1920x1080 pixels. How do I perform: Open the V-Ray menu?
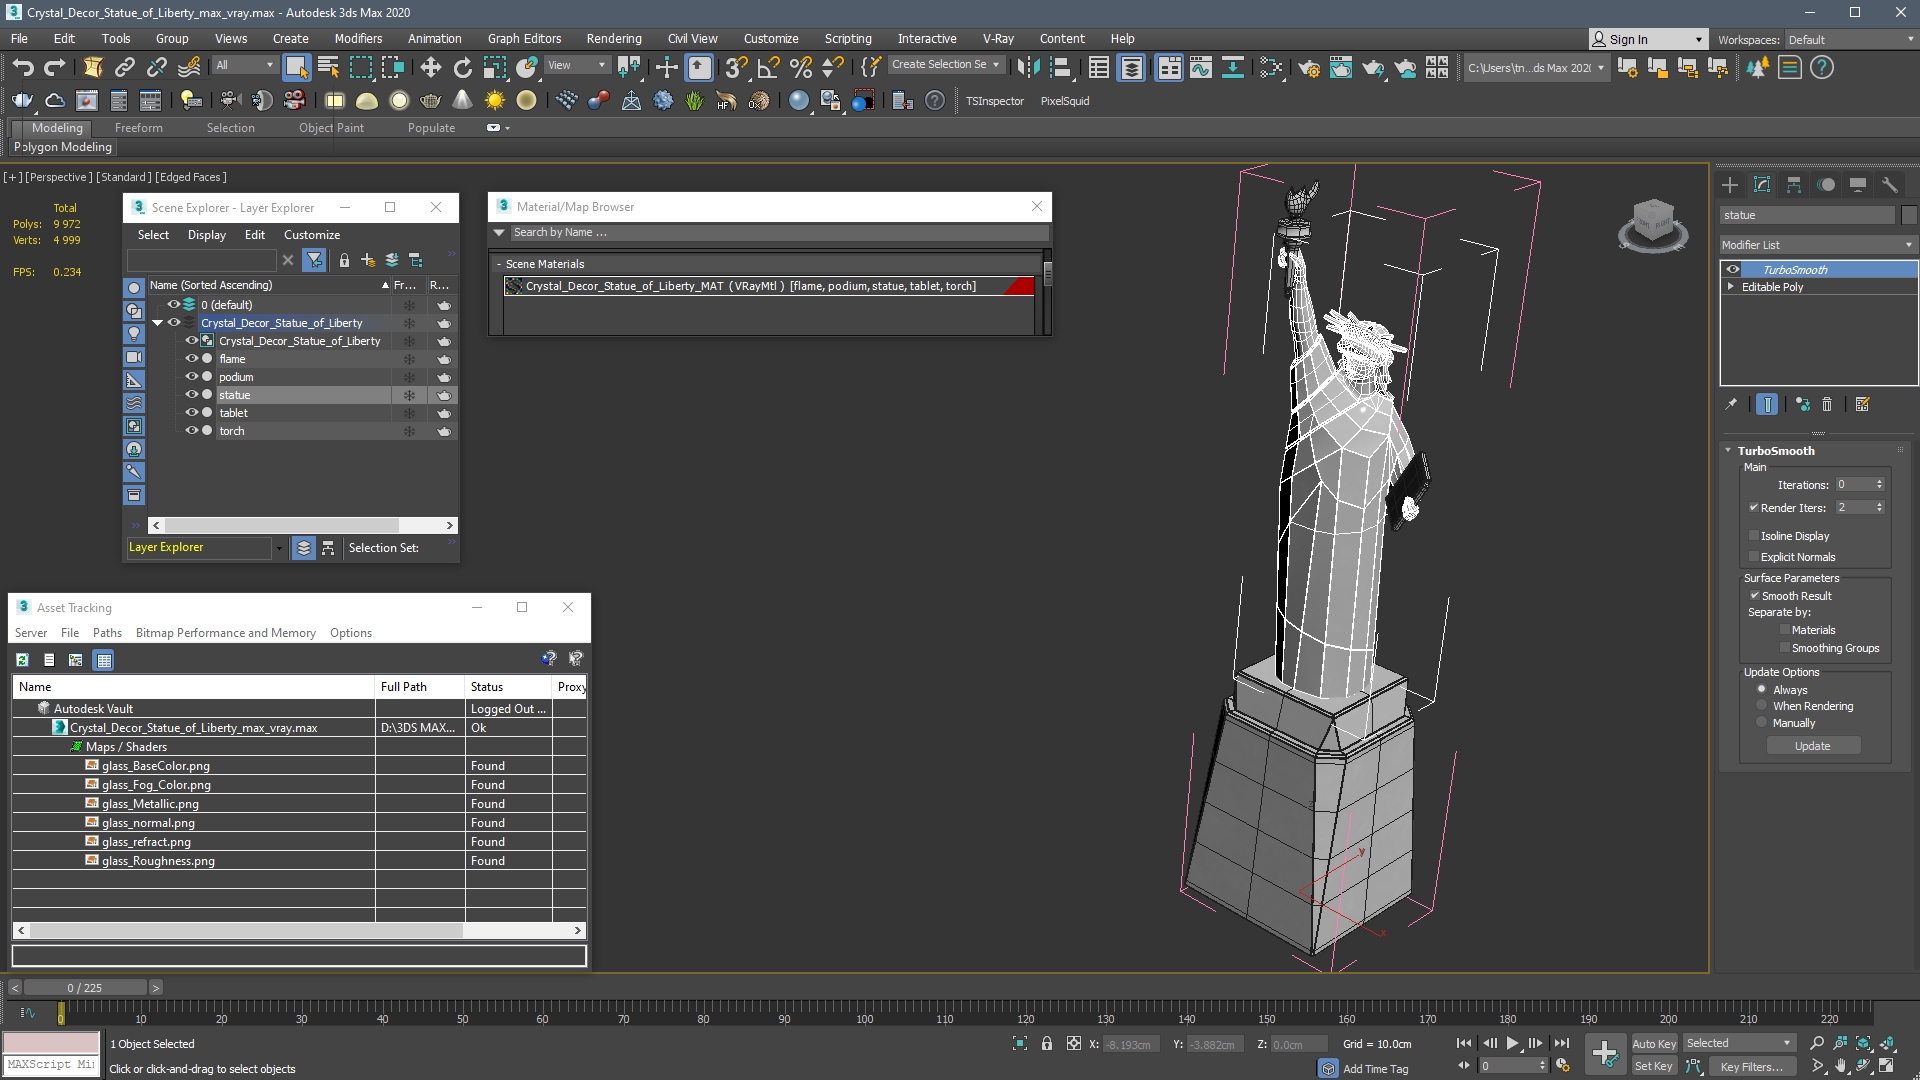pos(998,39)
